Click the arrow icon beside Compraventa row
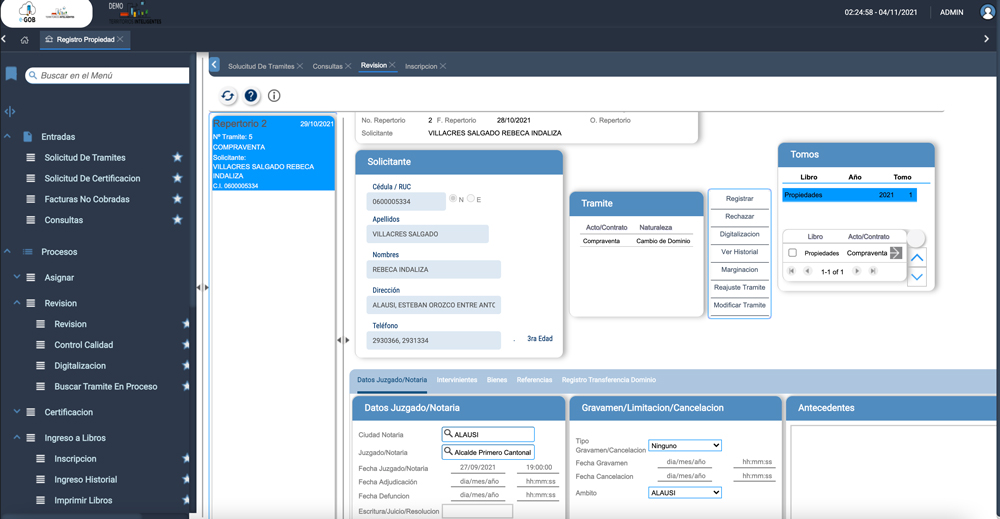The height and width of the screenshot is (519, 1000). pos(896,253)
